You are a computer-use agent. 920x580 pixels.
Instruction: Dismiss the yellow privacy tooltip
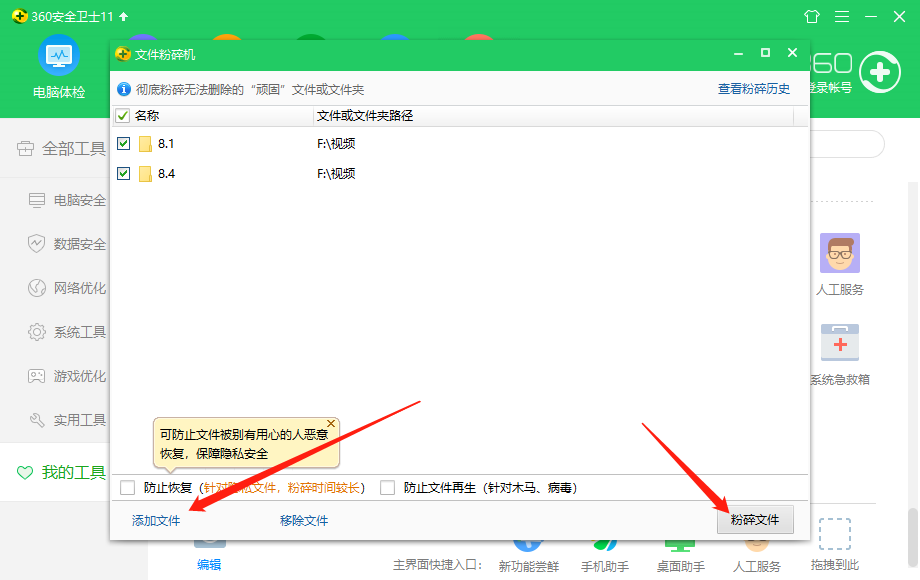[331, 422]
